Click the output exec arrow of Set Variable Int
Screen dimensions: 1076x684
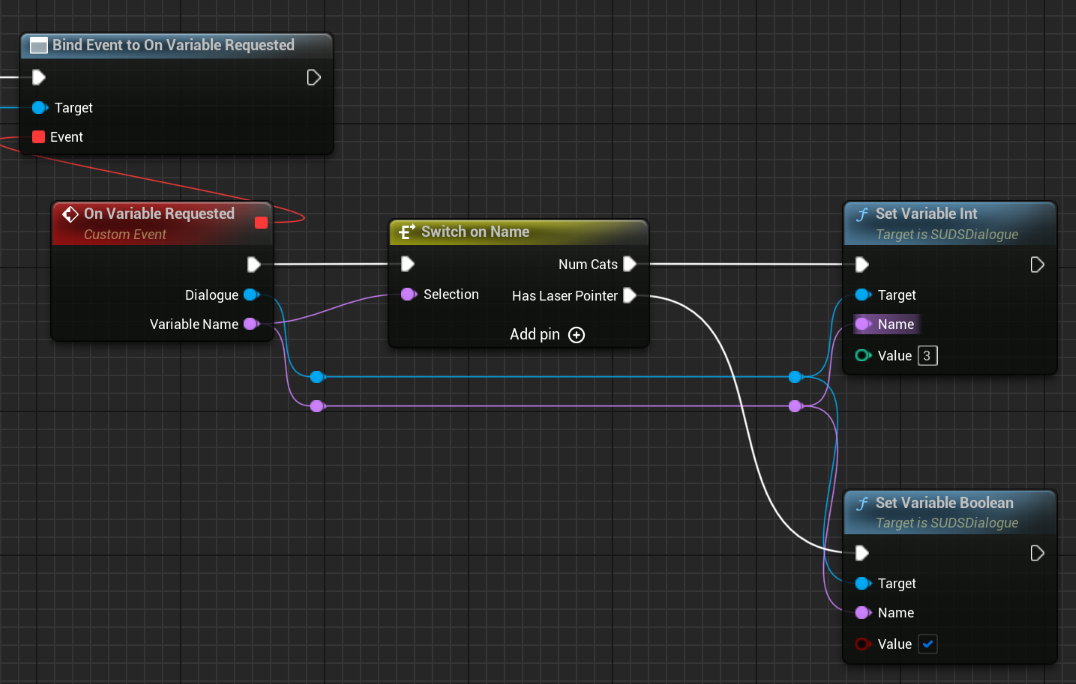pyautogui.click(x=1037, y=264)
